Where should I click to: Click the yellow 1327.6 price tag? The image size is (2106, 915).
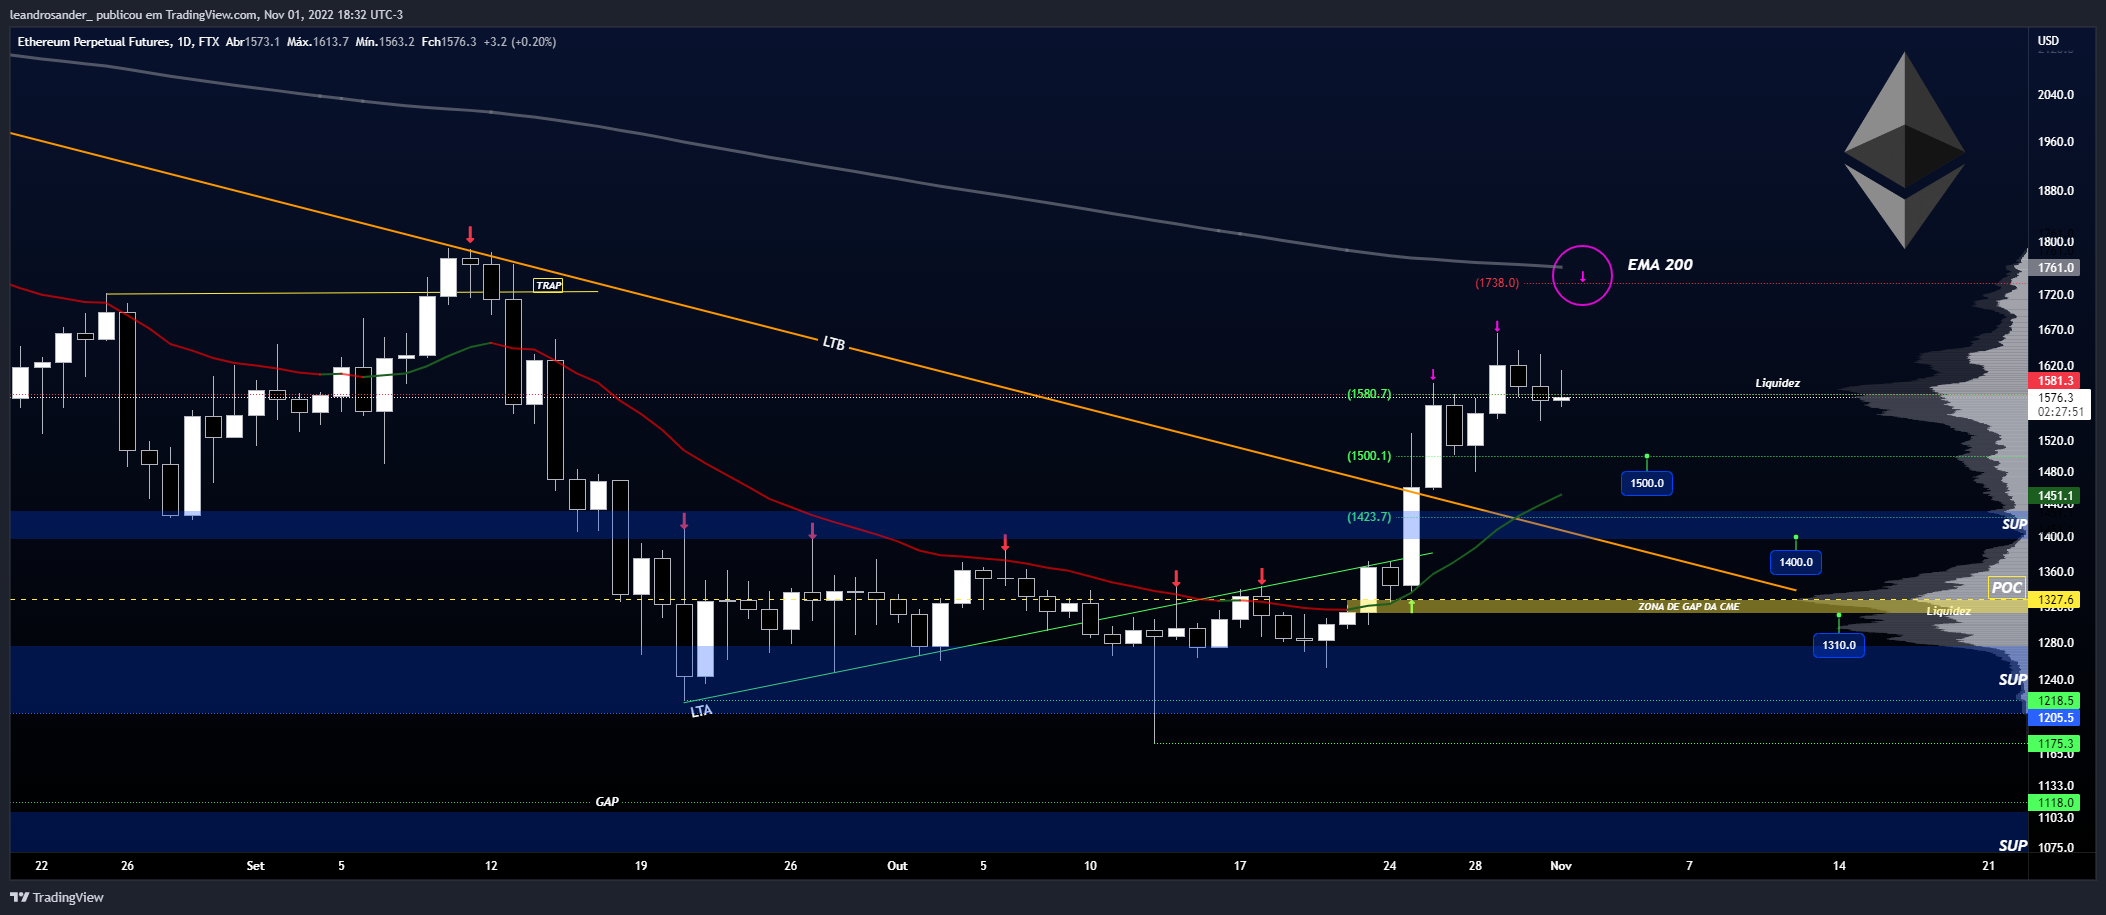click(x=2056, y=600)
